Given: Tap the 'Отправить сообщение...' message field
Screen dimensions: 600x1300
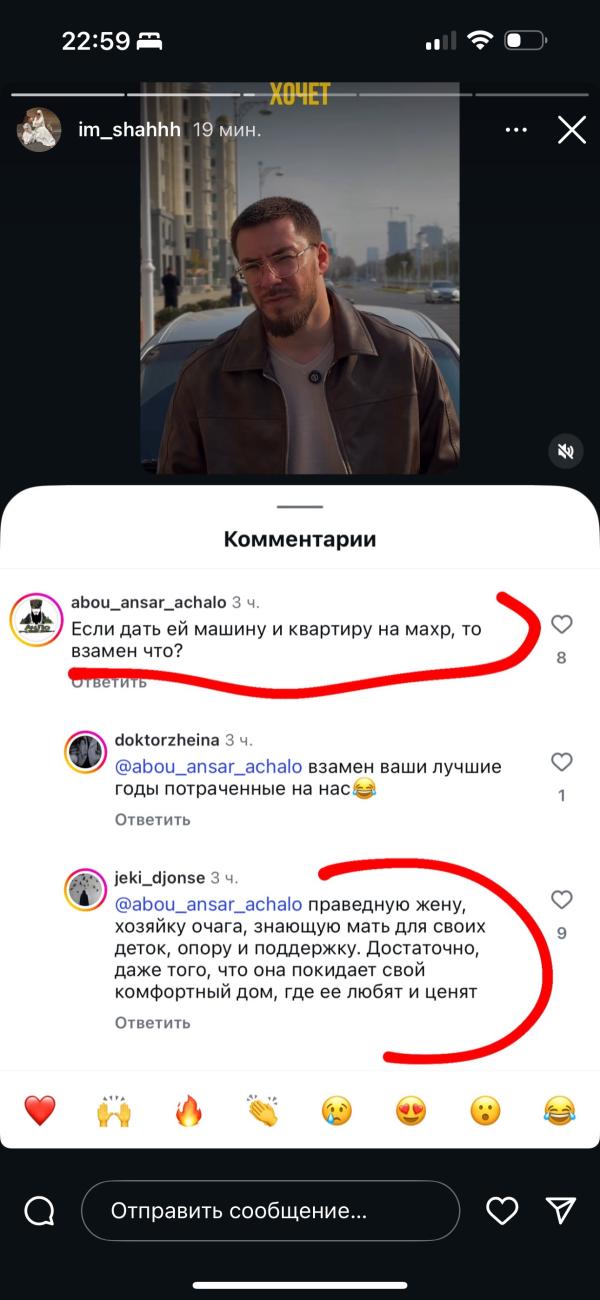Looking at the screenshot, I should pyautogui.click(x=270, y=1211).
